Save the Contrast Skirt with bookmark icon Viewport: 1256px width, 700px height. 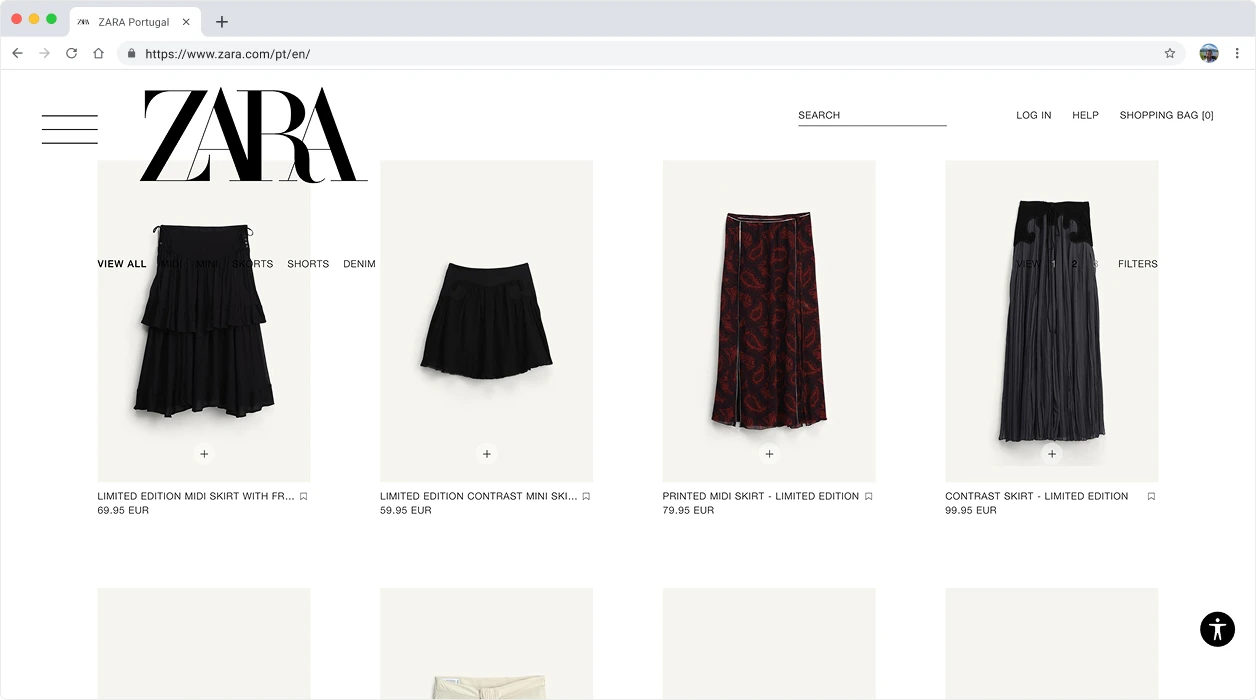pyautogui.click(x=1151, y=496)
